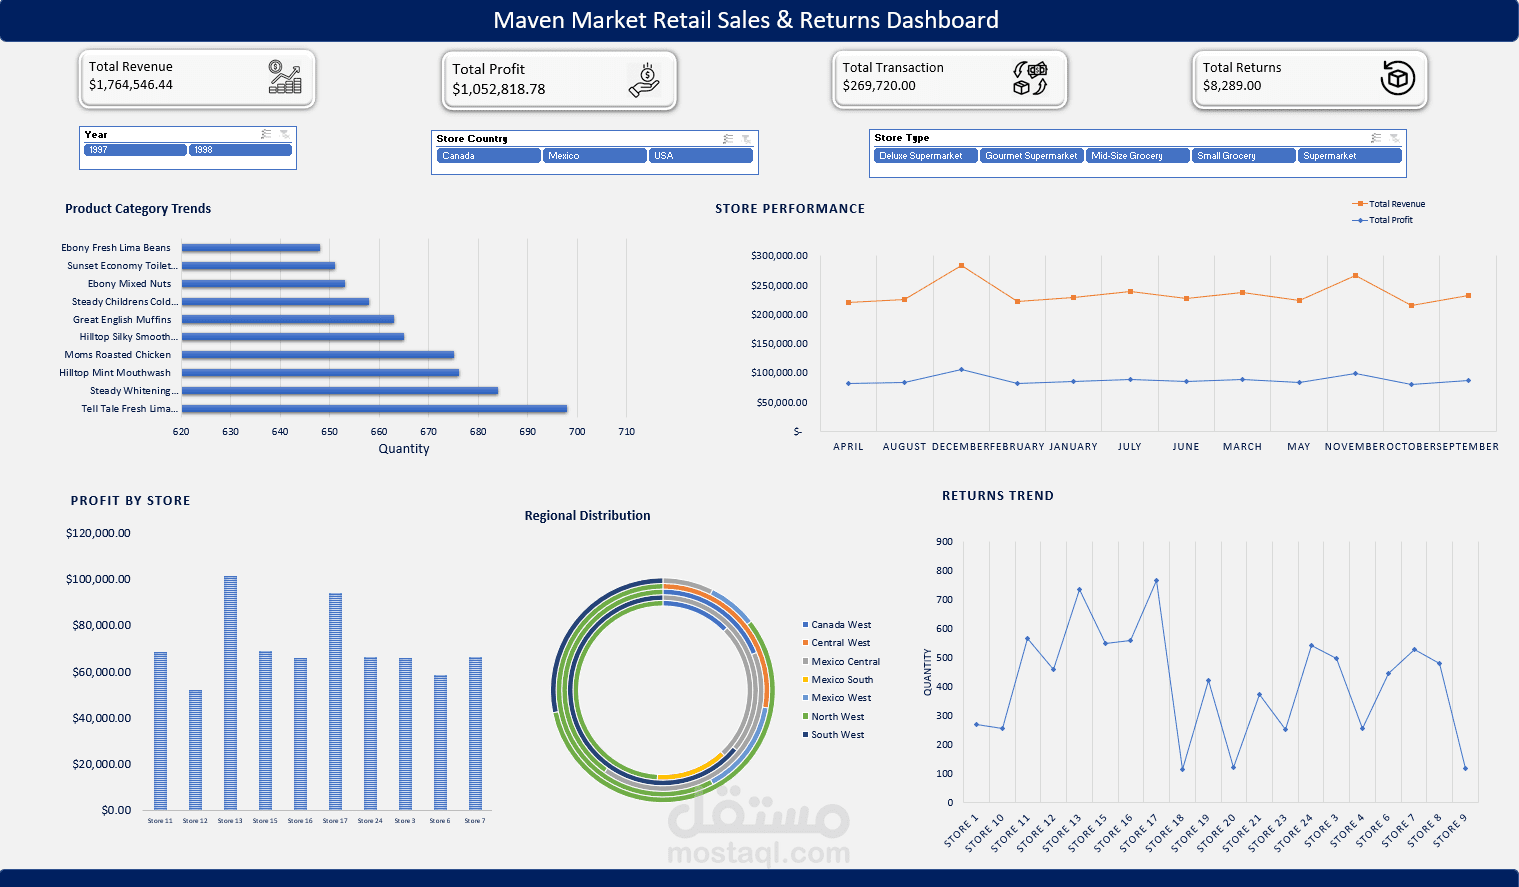Screen dimensions: 1519x887
Task: Click the Hilltop Mint Mouthwash label
Action: coord(115,373)
